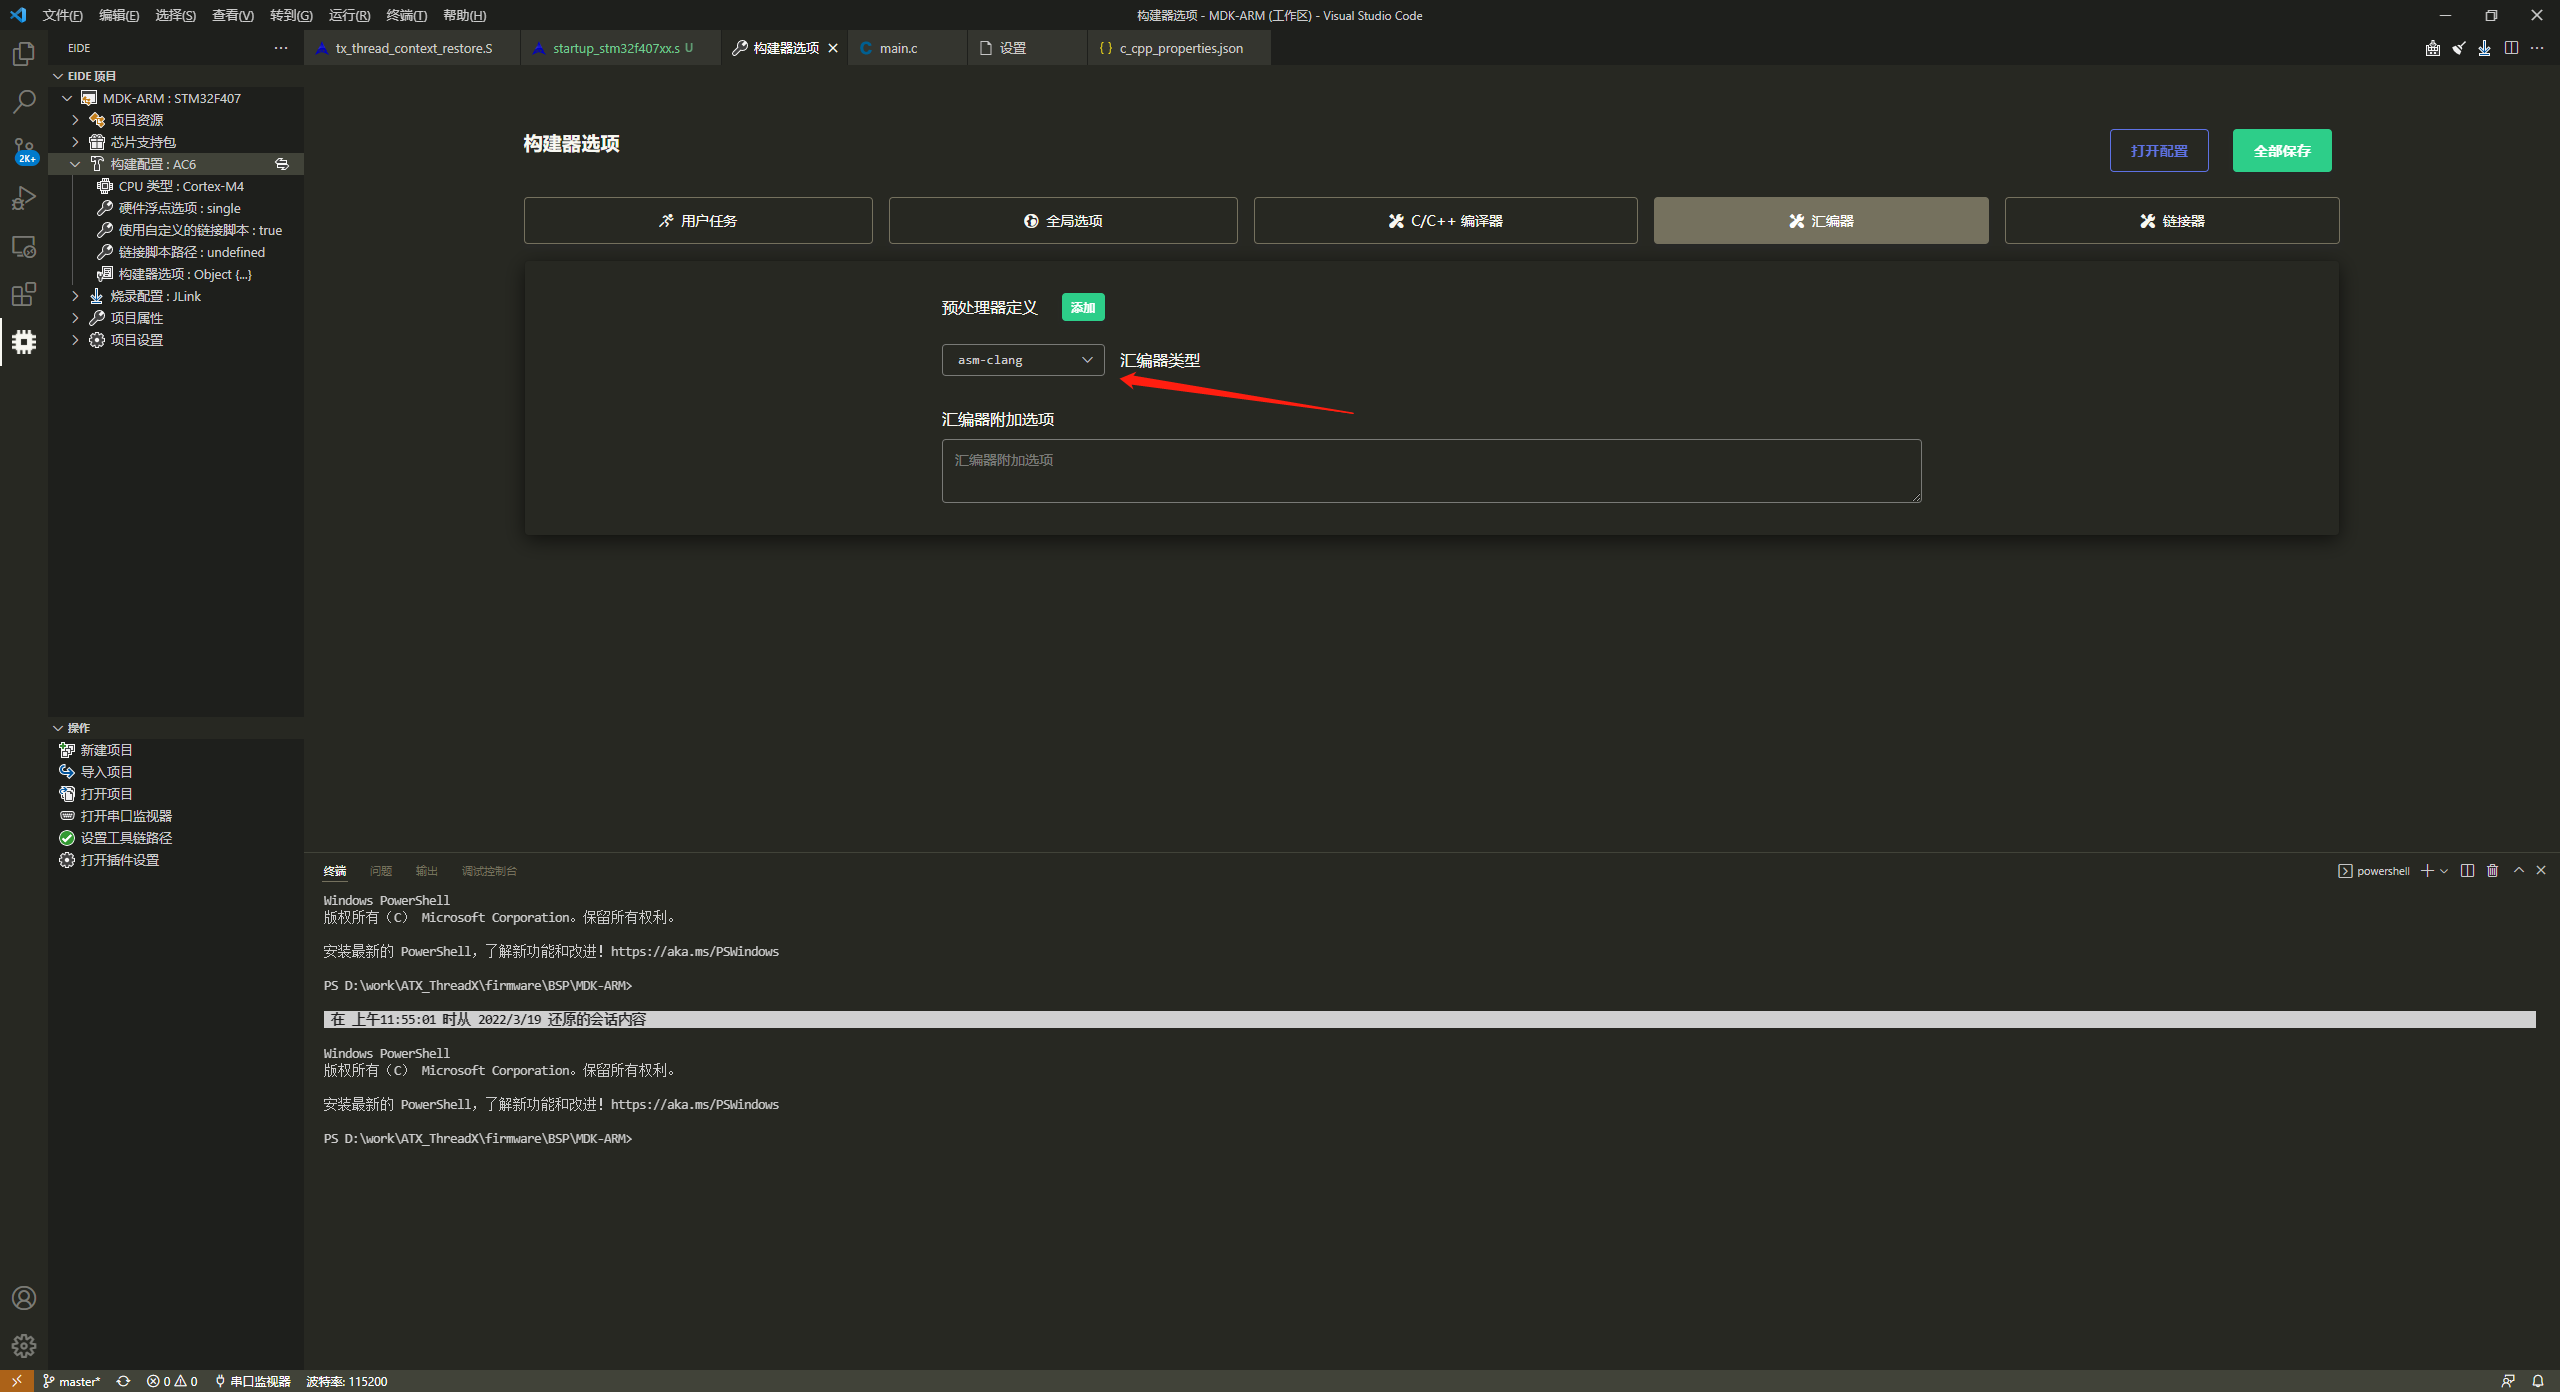The width and height of the screenshot is (2560, 1392).
Task: Switch to the main.c tab
Action: click(897, 47)
